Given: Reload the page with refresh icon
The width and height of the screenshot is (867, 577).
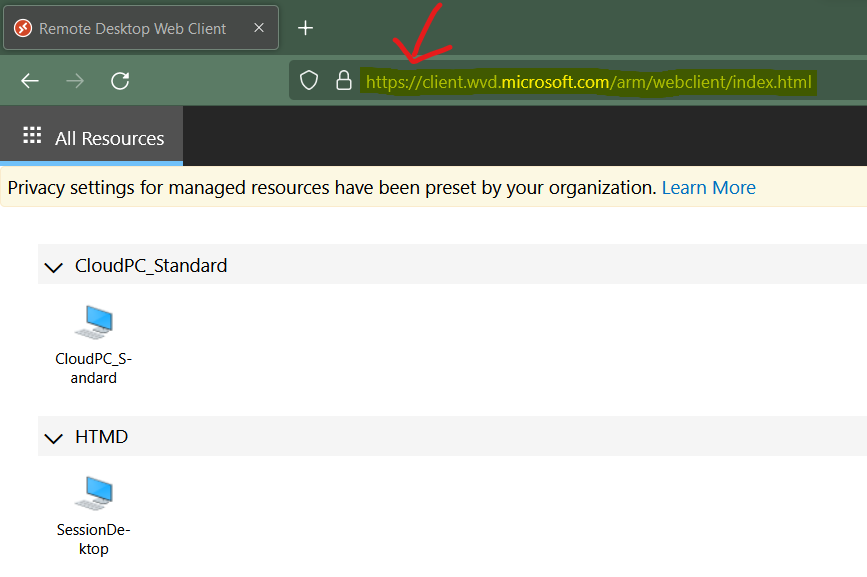Looking at the screenshot, I should click(x=120, y=81).
